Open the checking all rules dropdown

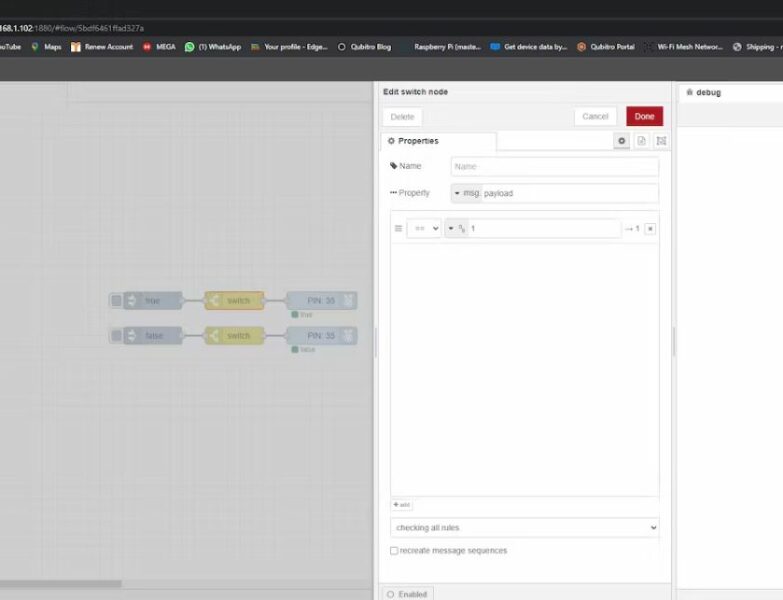coord(524,527)
